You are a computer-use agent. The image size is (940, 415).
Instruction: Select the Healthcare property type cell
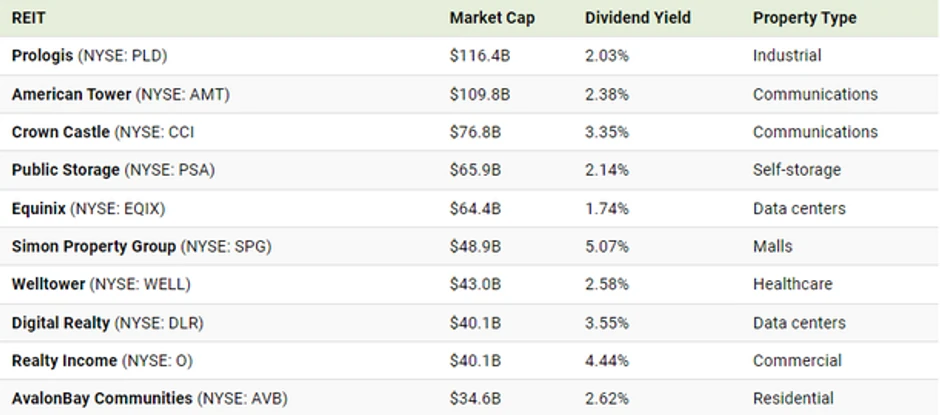[x=792, y=284]
